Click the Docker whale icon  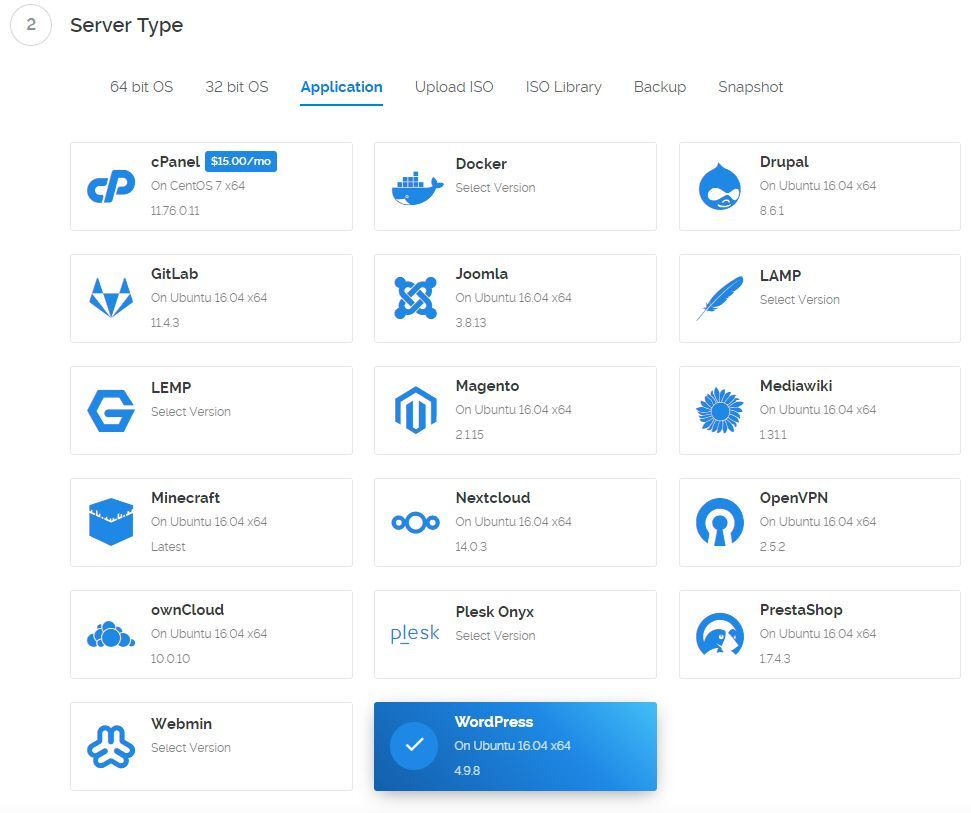(417, 189)
